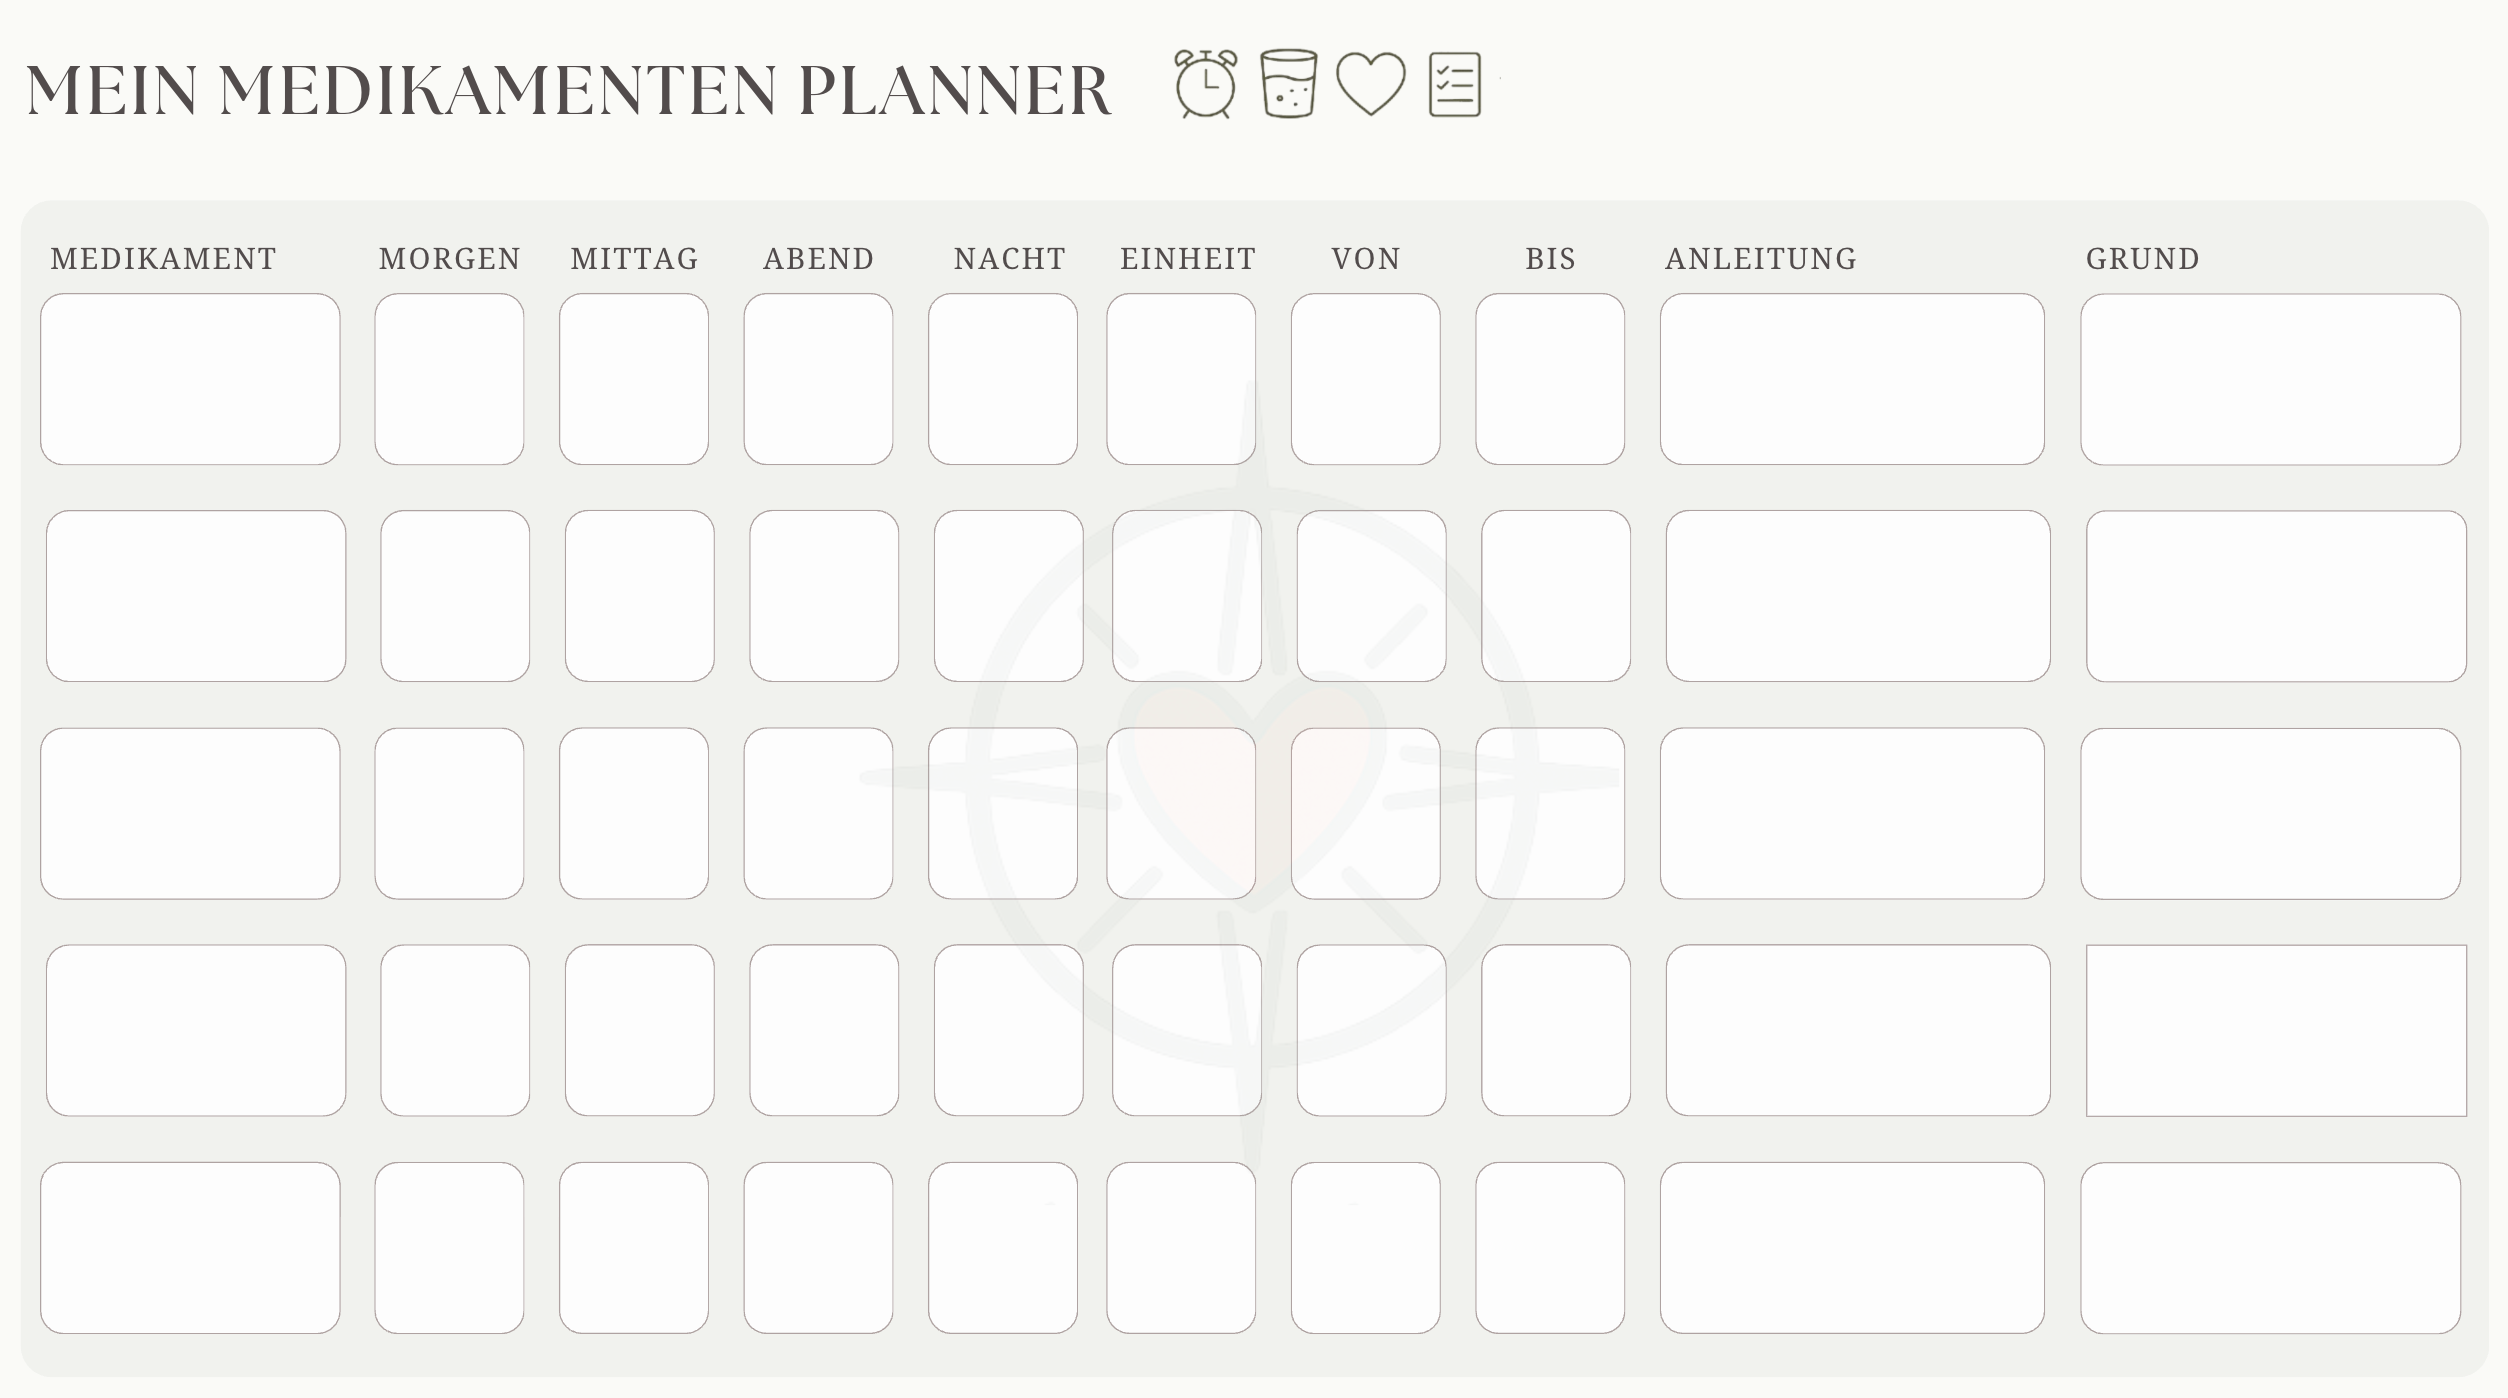This screenshot has width=2508, height=1398.
Task: Click the checklist icon in header
Action: coord(1455,84)
